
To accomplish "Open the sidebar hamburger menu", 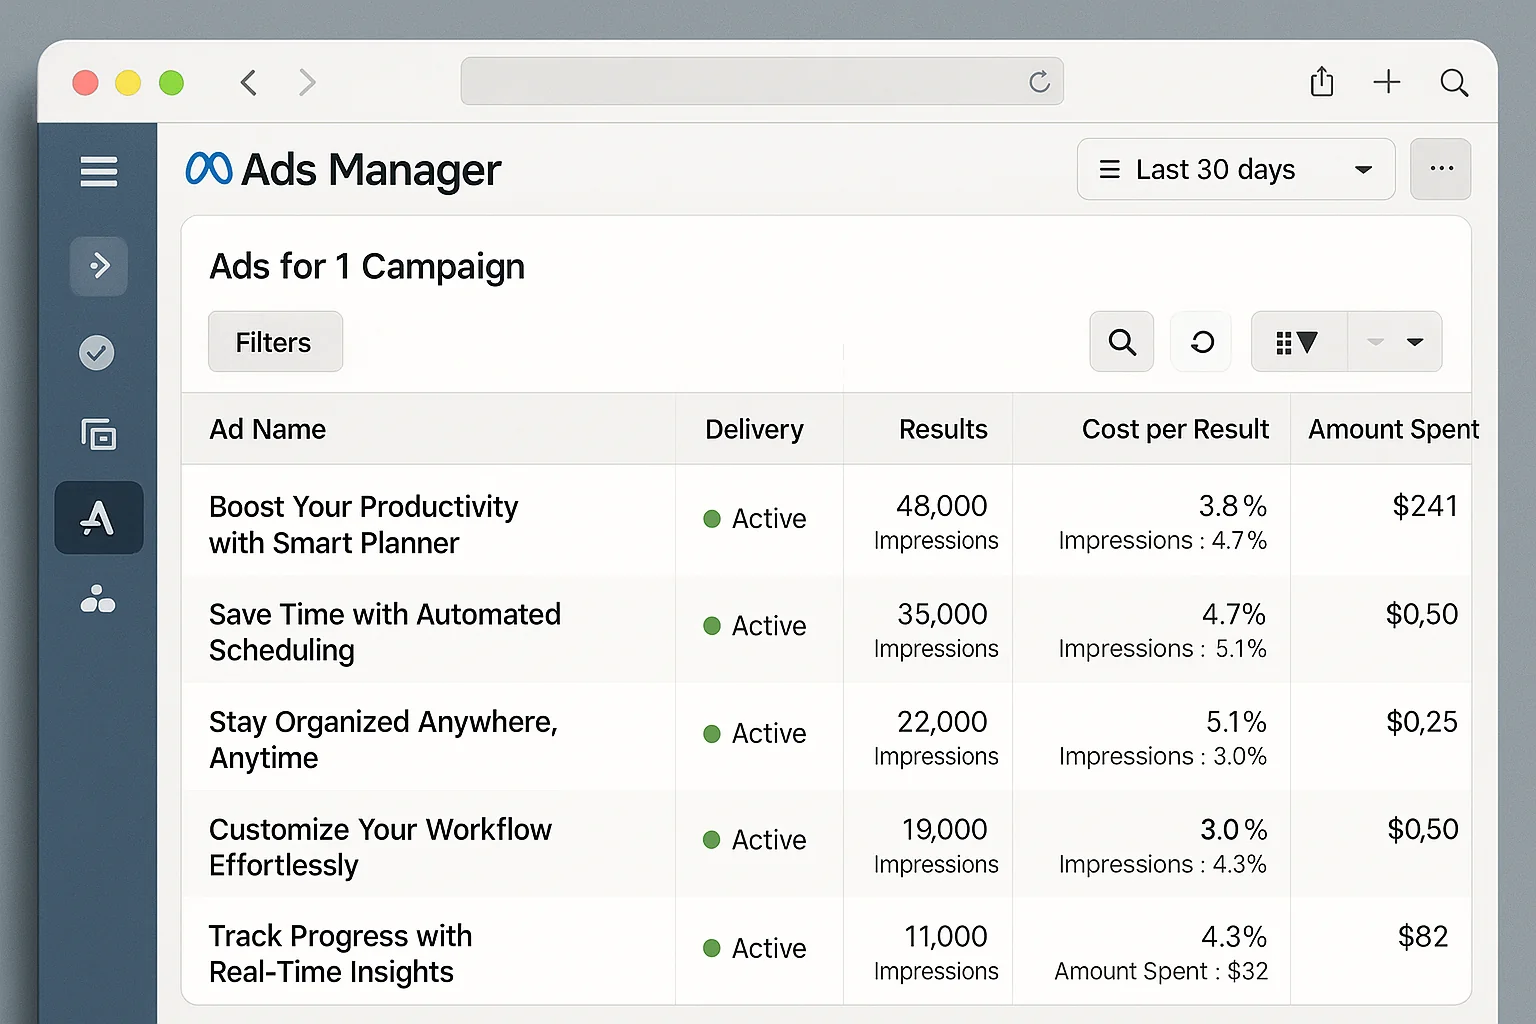I will [x=99, y=172].
